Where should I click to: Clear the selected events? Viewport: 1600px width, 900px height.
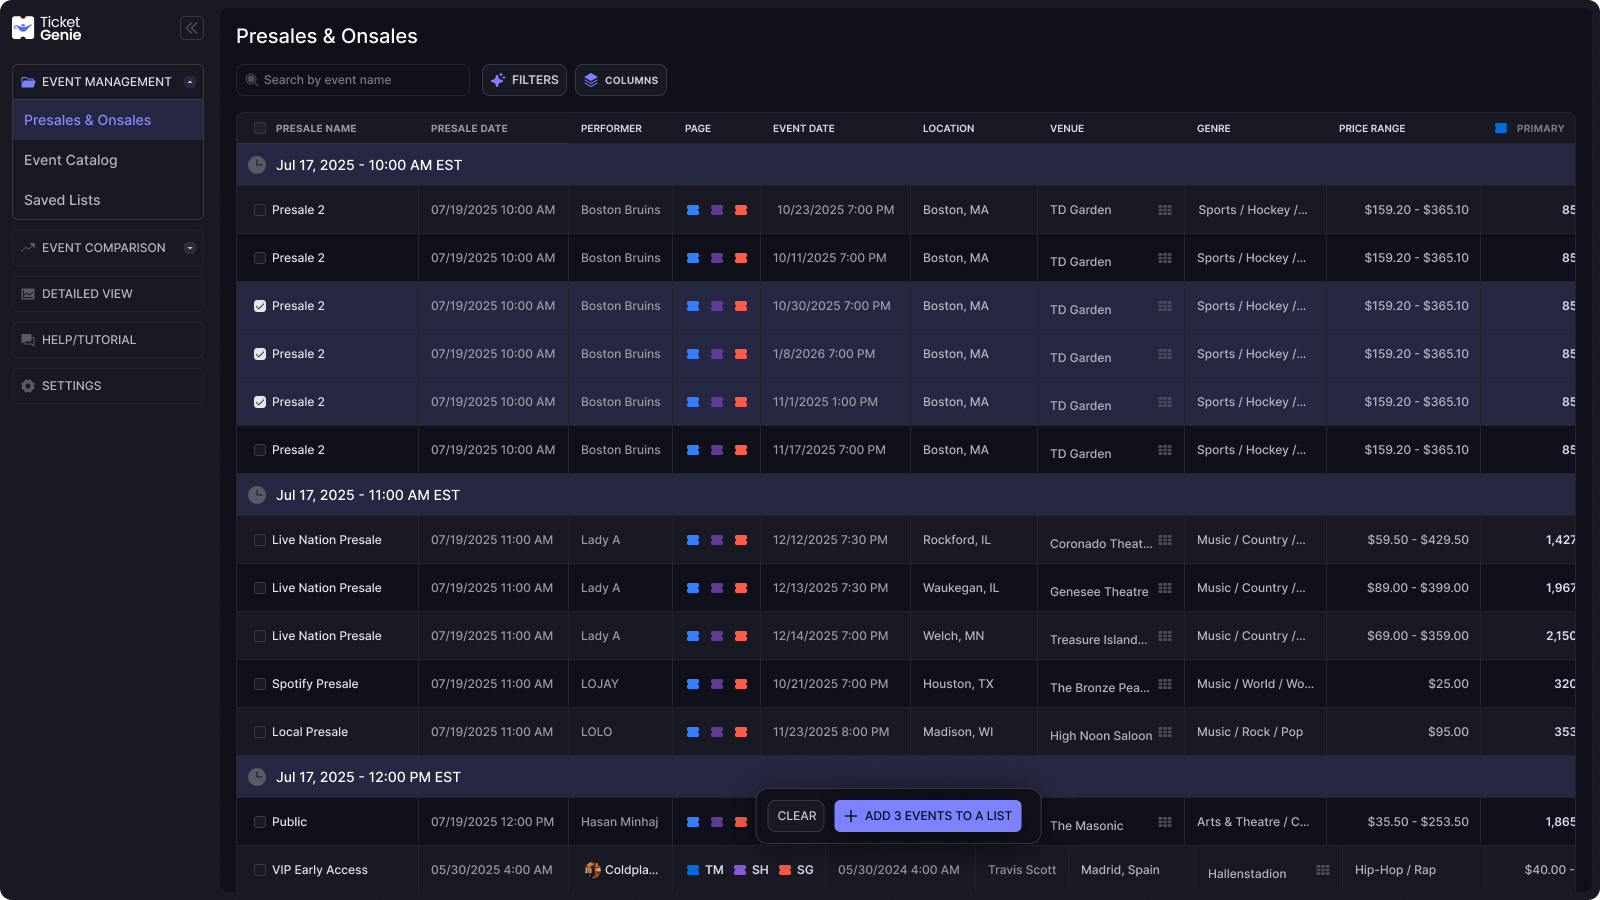[x=797, y=816]
